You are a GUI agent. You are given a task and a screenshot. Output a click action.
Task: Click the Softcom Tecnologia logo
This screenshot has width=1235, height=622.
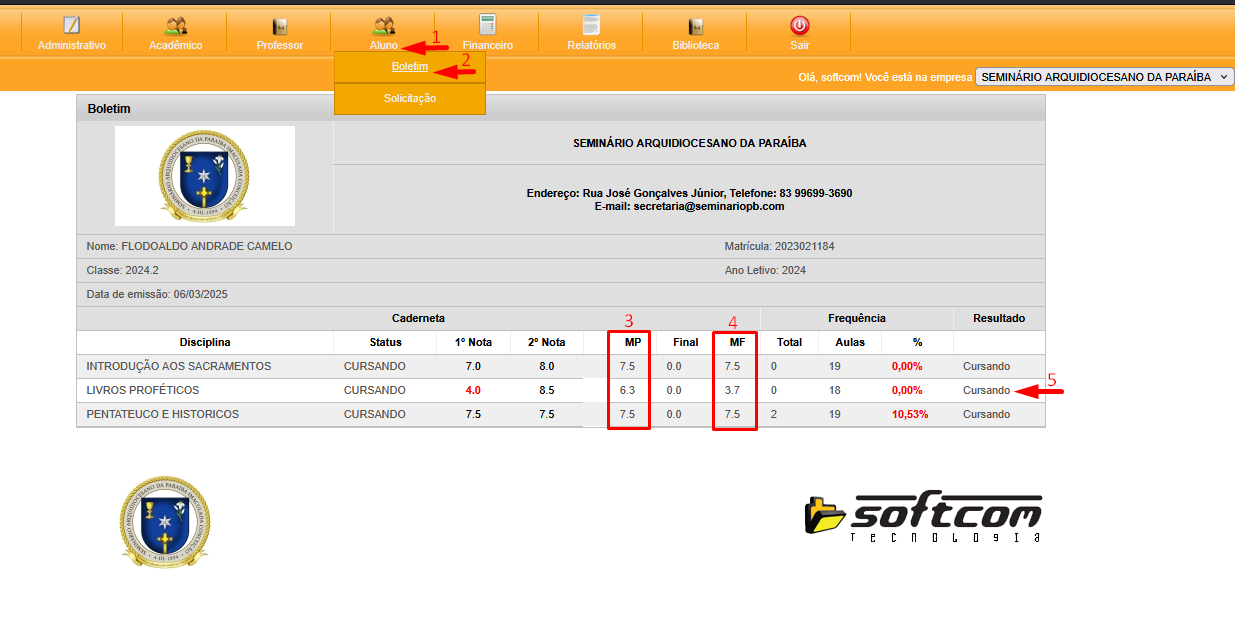coord(923,516)
